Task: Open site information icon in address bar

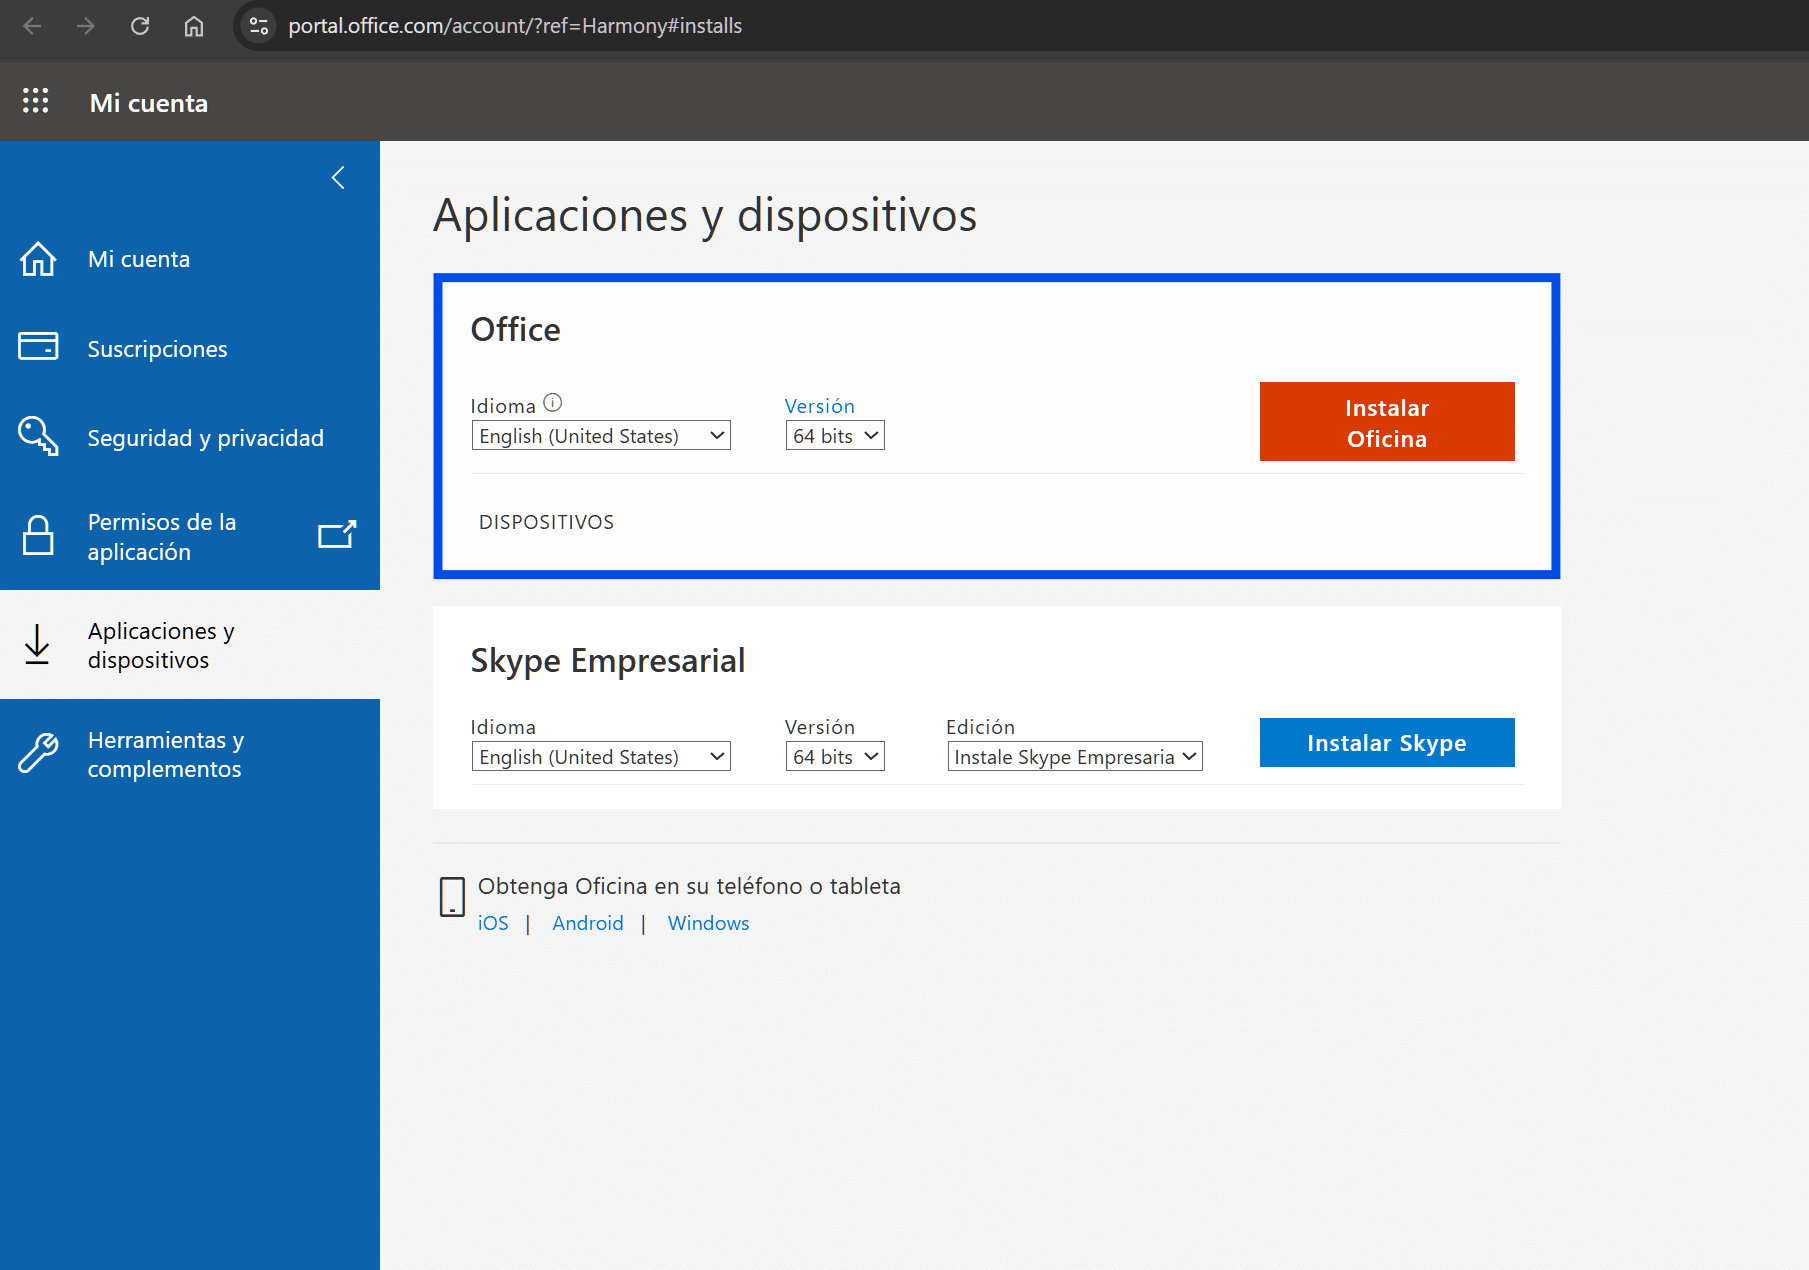Action: (x=259, y=26)
